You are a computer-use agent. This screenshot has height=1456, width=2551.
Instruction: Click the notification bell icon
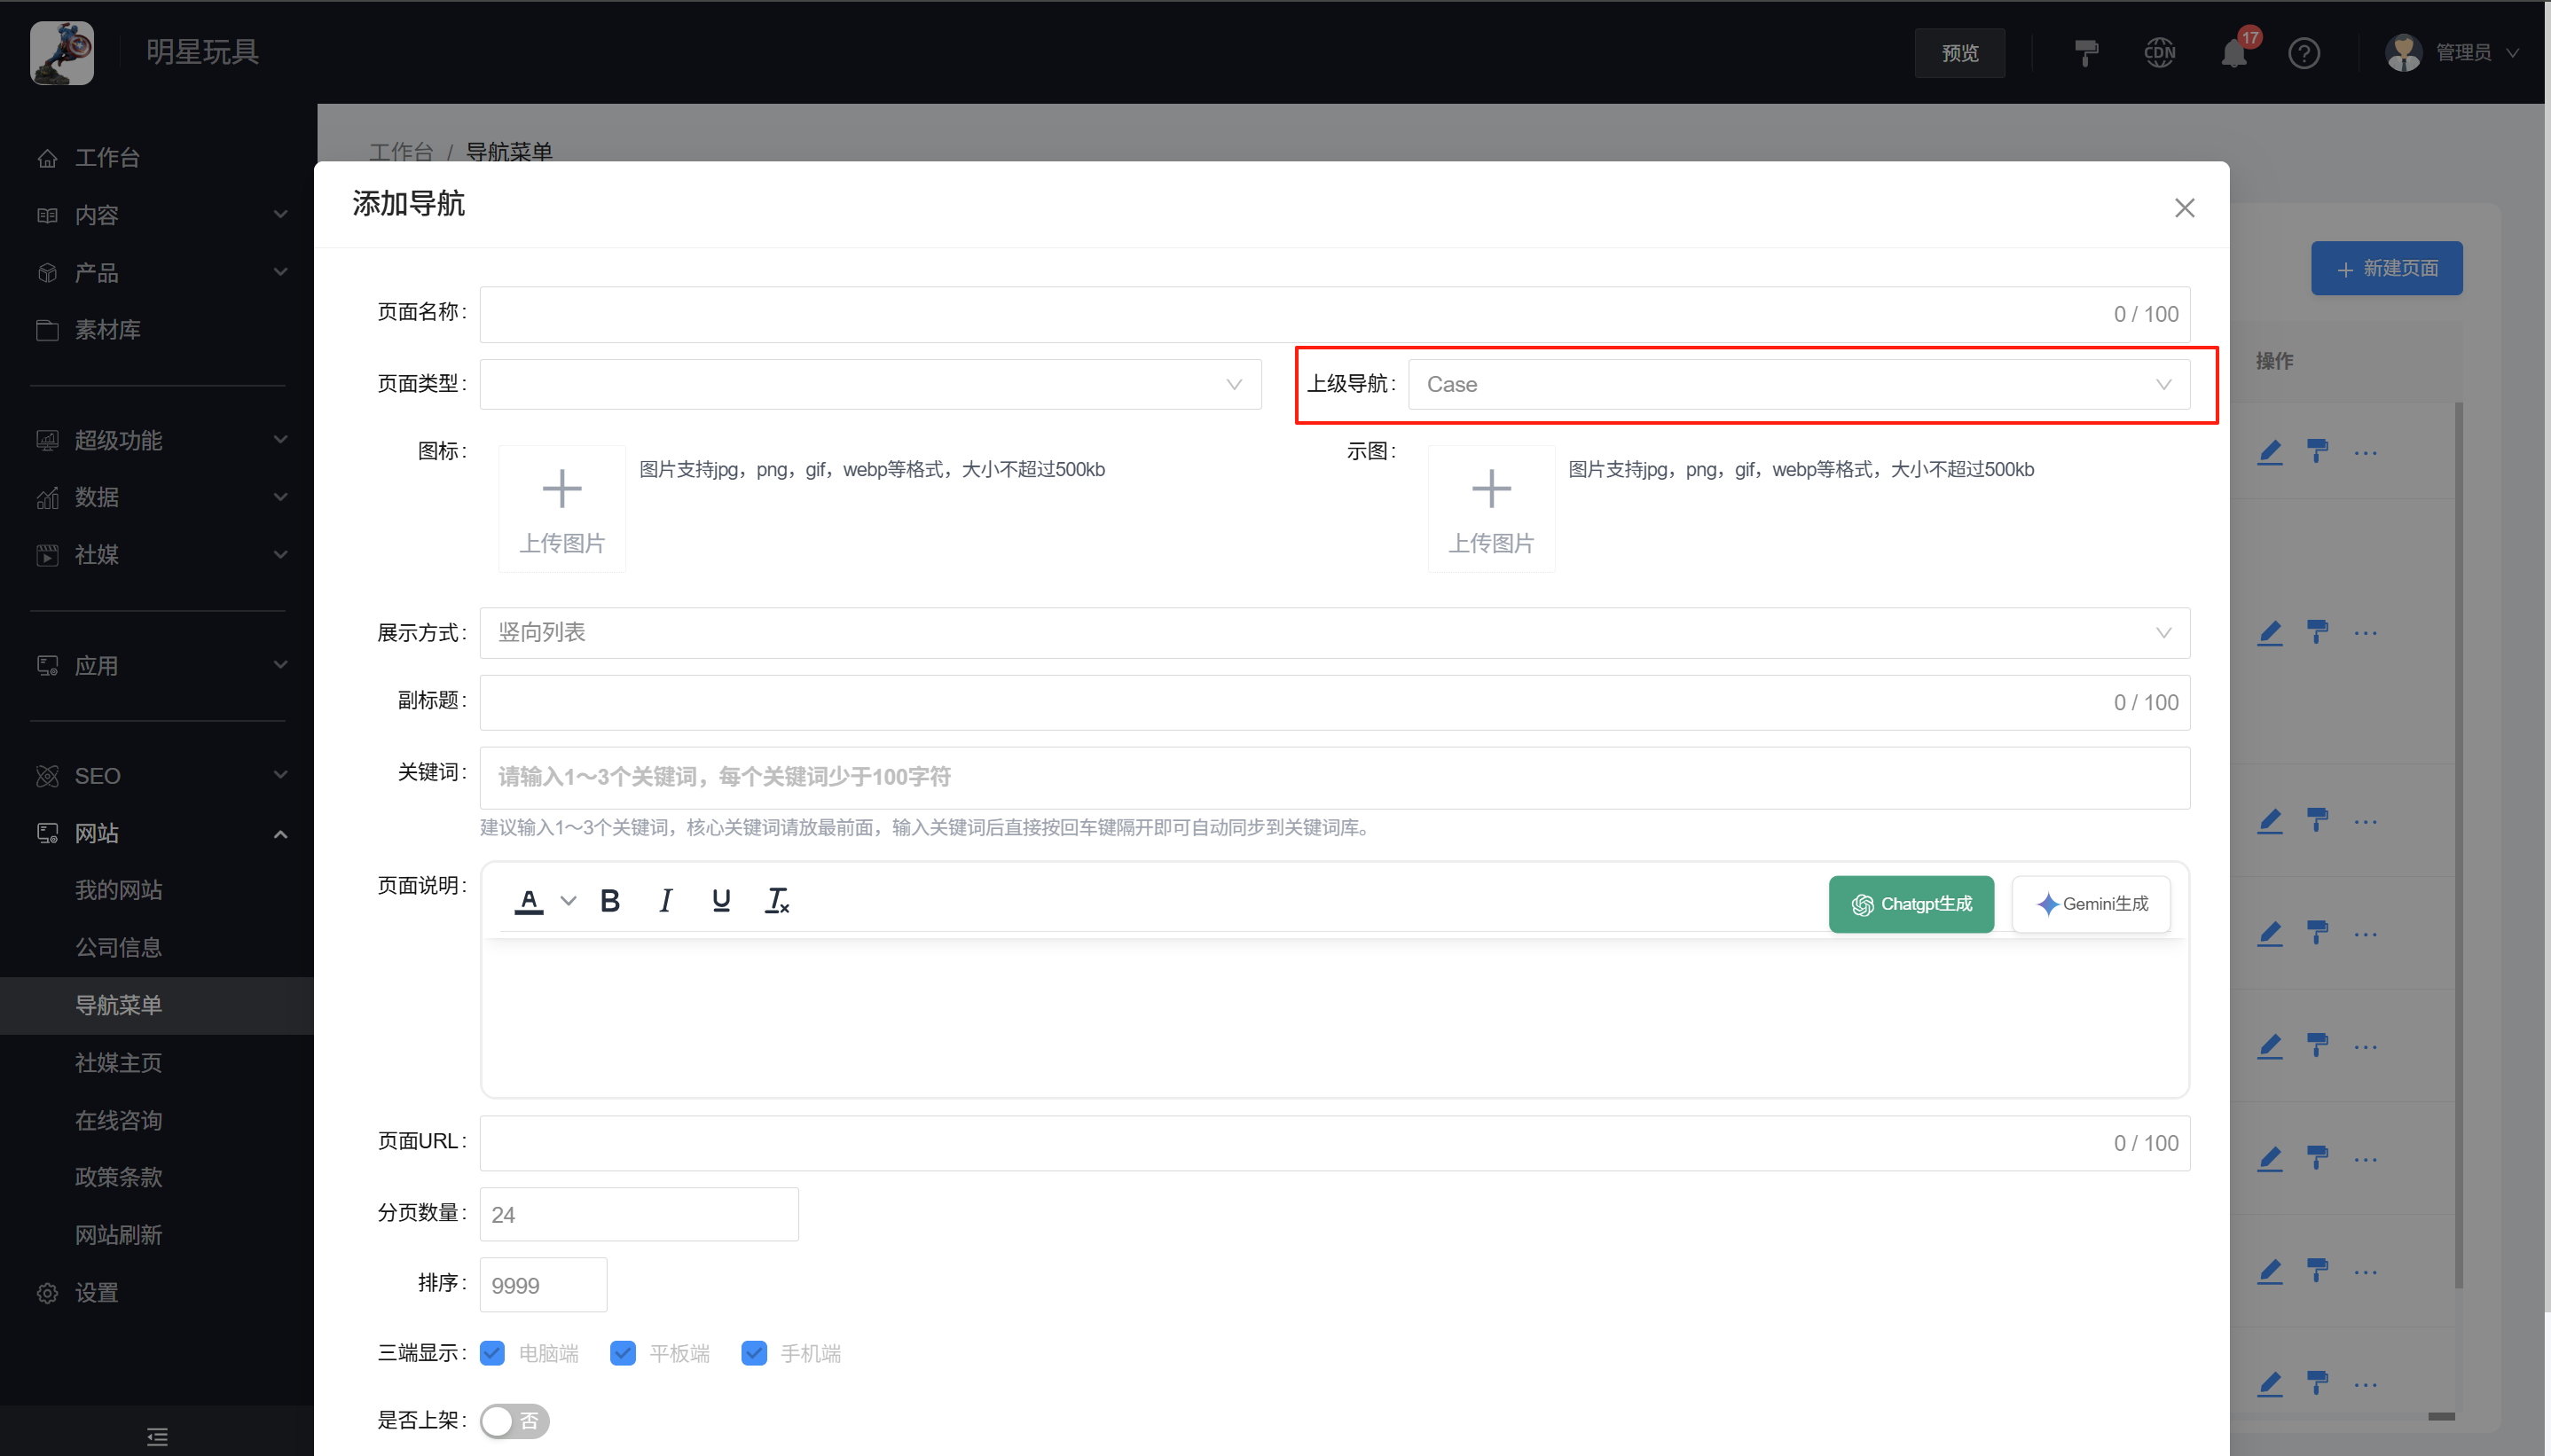[x=2233, y=53]
